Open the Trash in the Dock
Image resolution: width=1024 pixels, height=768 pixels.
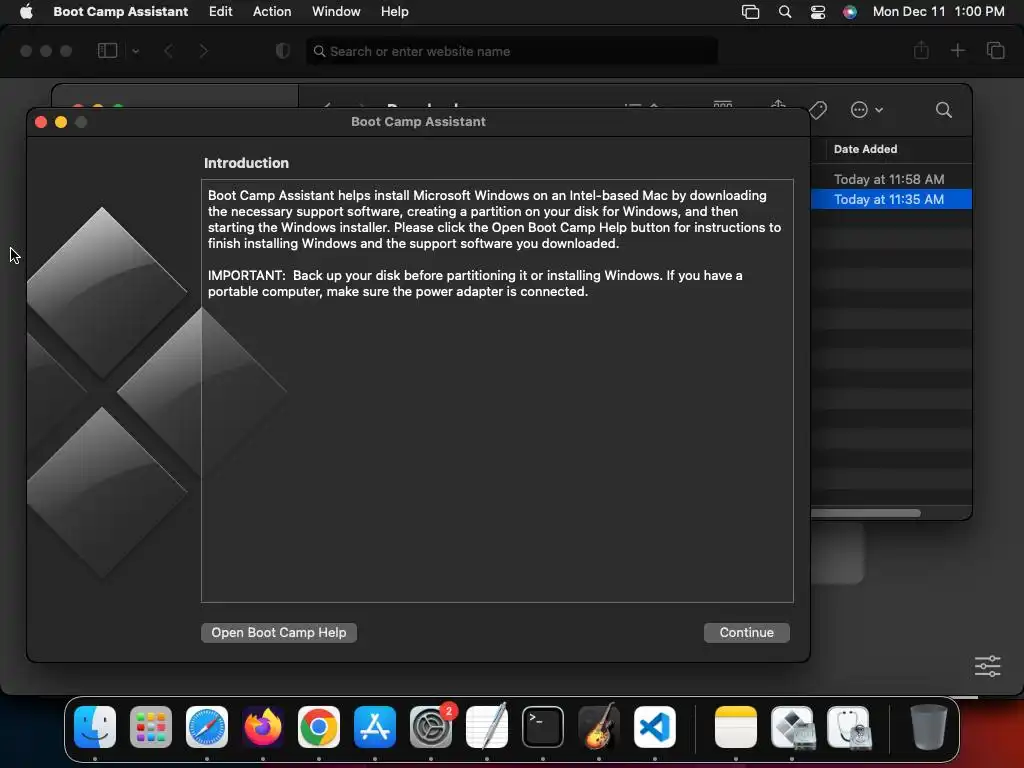click(929, 727)
